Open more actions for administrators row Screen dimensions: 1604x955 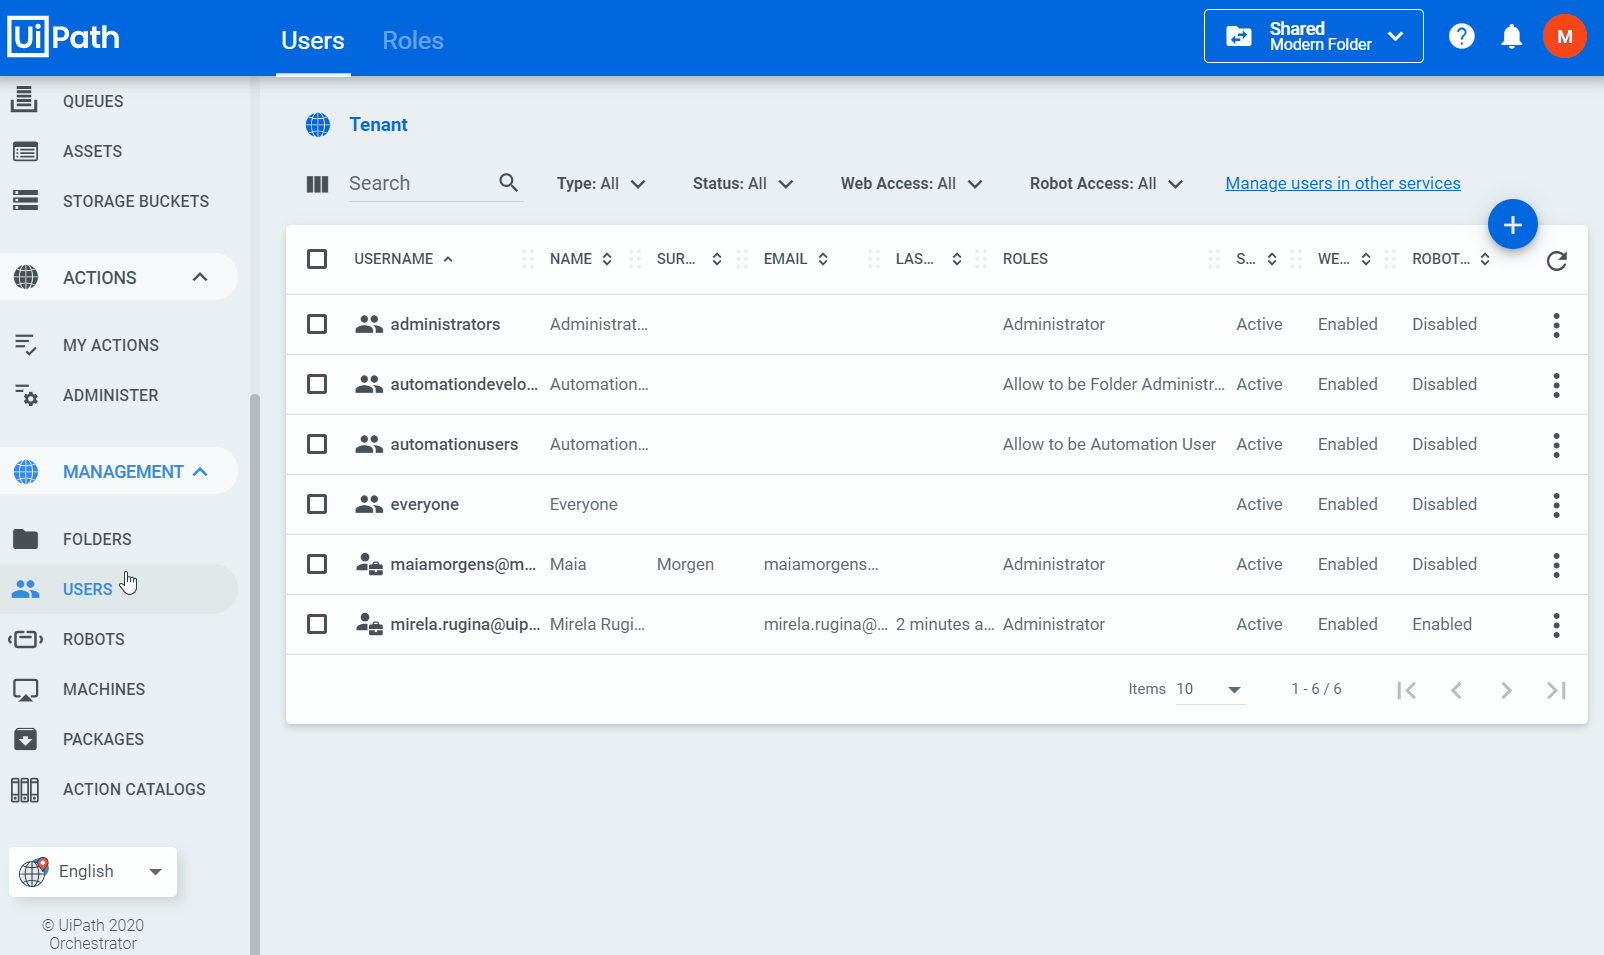tap(1556, 325)
